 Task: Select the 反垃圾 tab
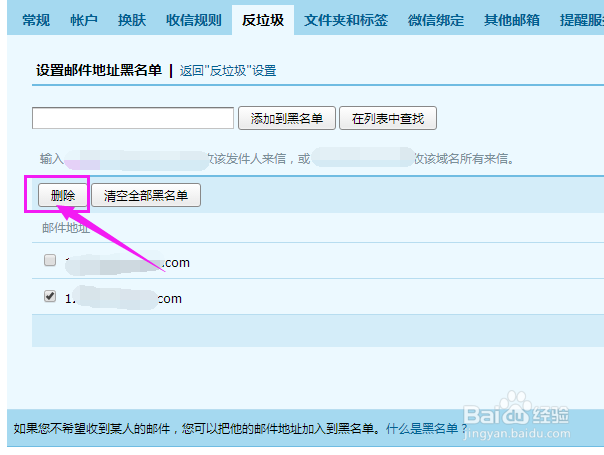tap(263, 20)
